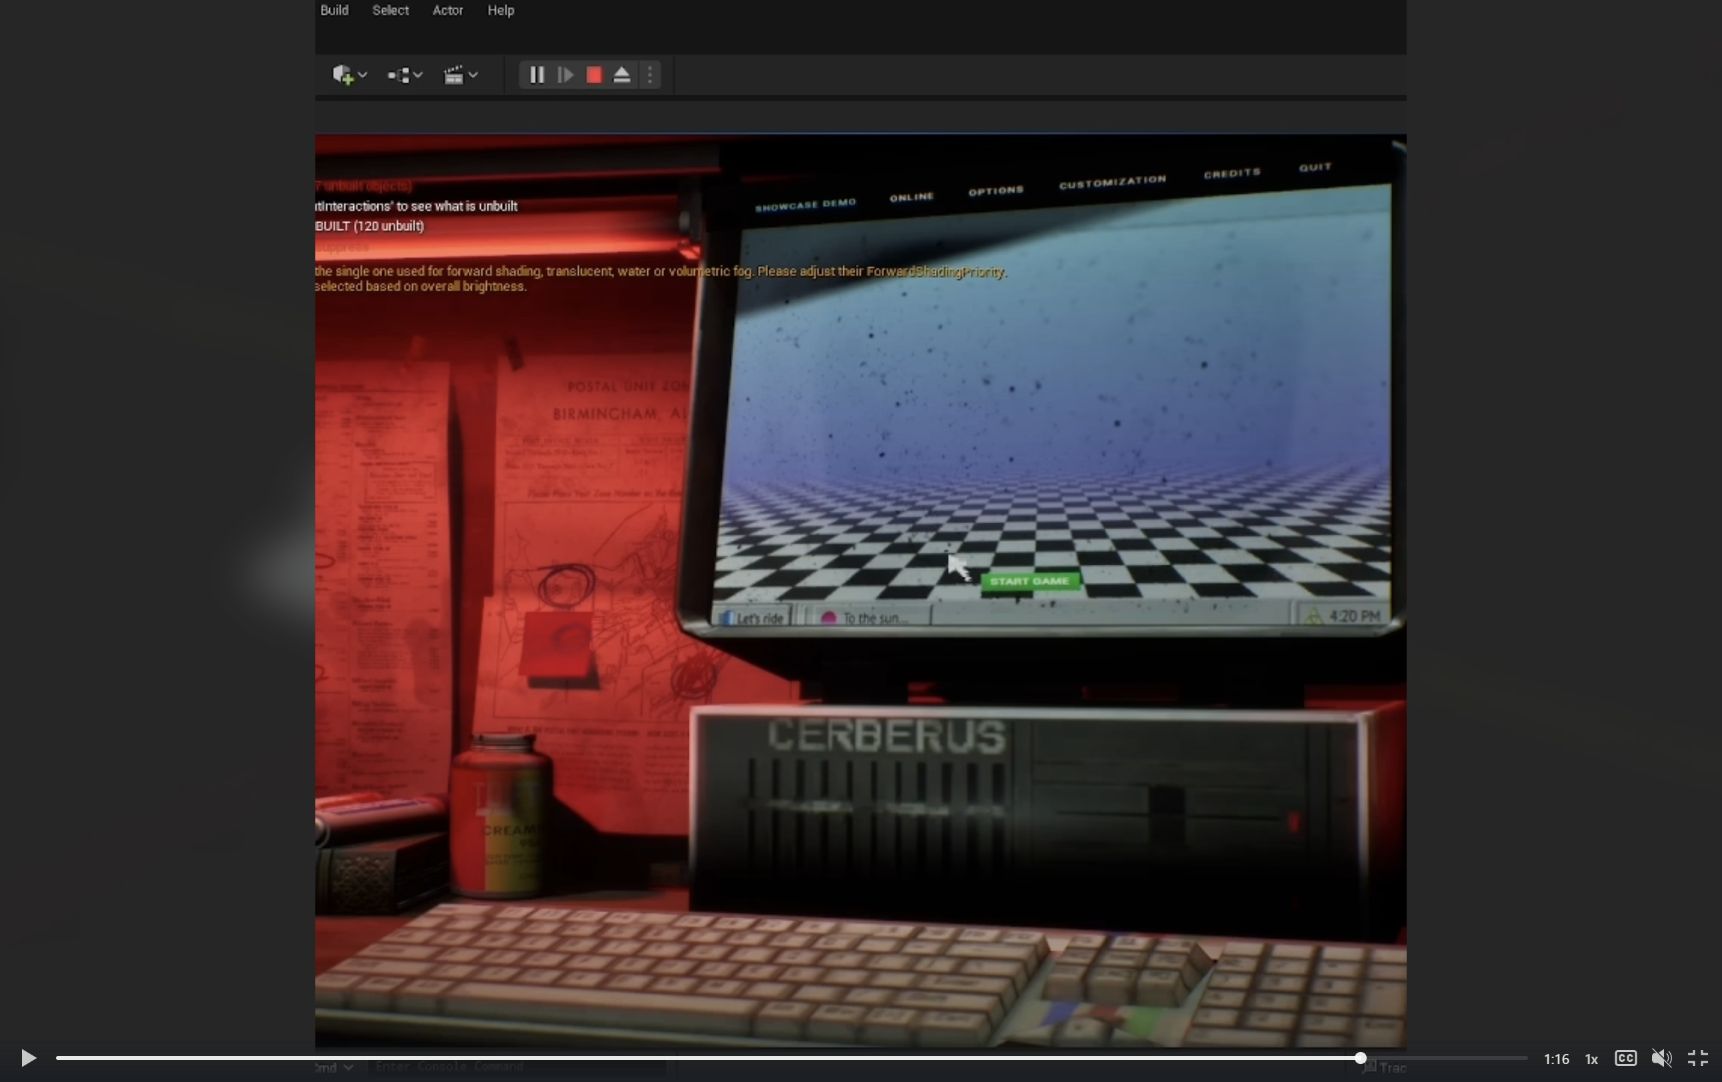Change the 1x playback speed

pyautogui.click(x=1591, y=1059)
